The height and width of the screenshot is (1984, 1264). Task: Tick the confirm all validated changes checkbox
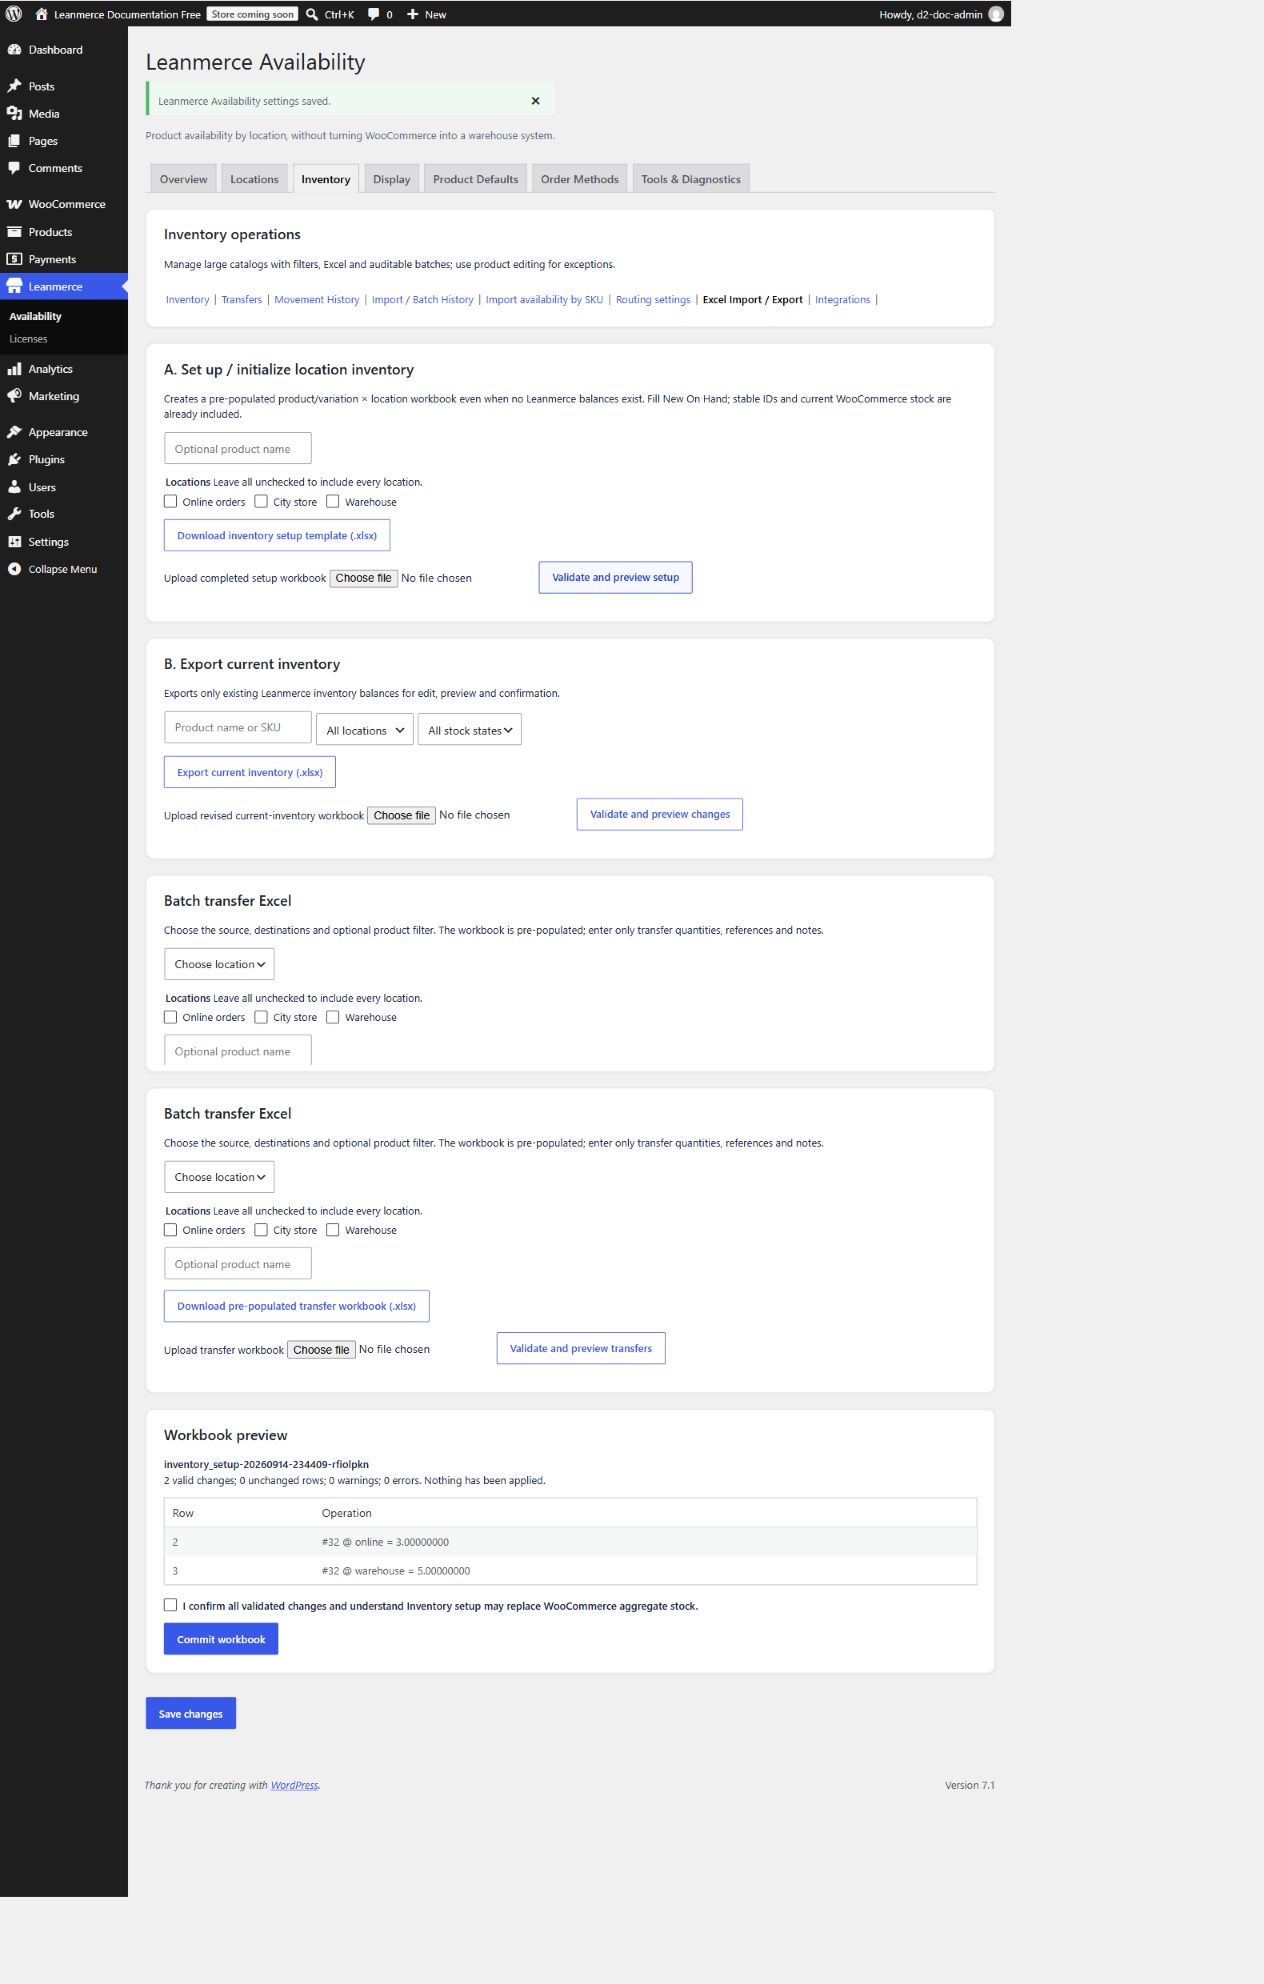pyautogui.click(x=171, y=1605)
